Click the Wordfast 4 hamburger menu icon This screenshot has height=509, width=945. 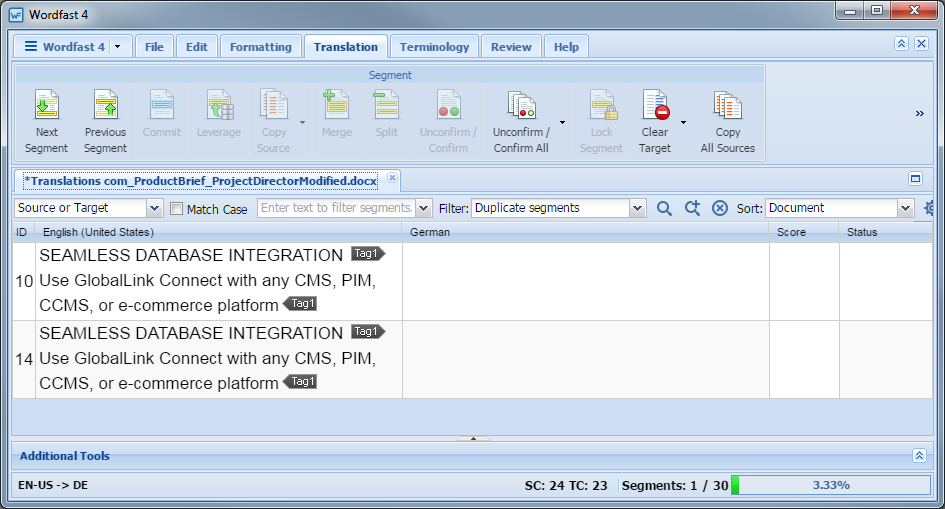31,46
